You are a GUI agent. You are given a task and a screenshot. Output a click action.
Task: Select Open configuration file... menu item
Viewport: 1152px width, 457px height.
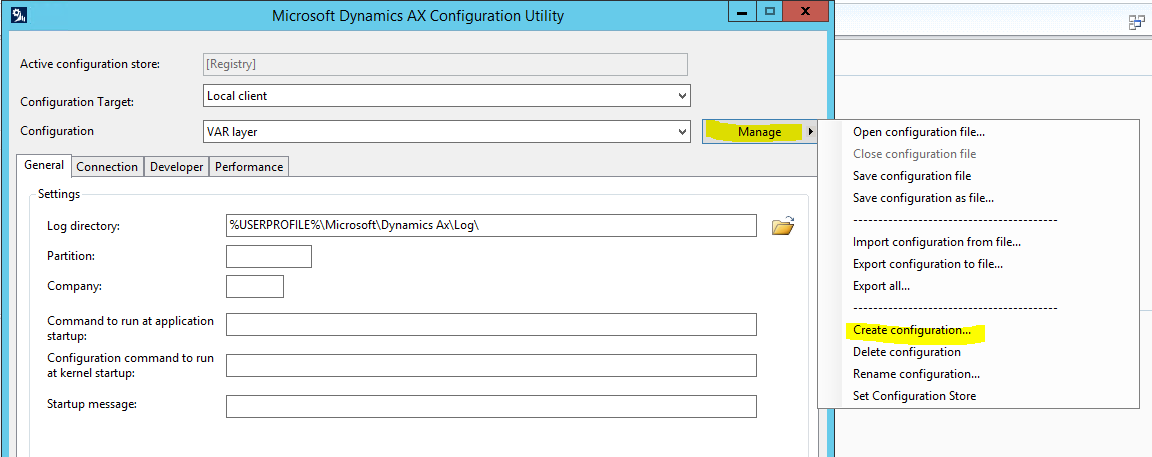coord(918,132)
